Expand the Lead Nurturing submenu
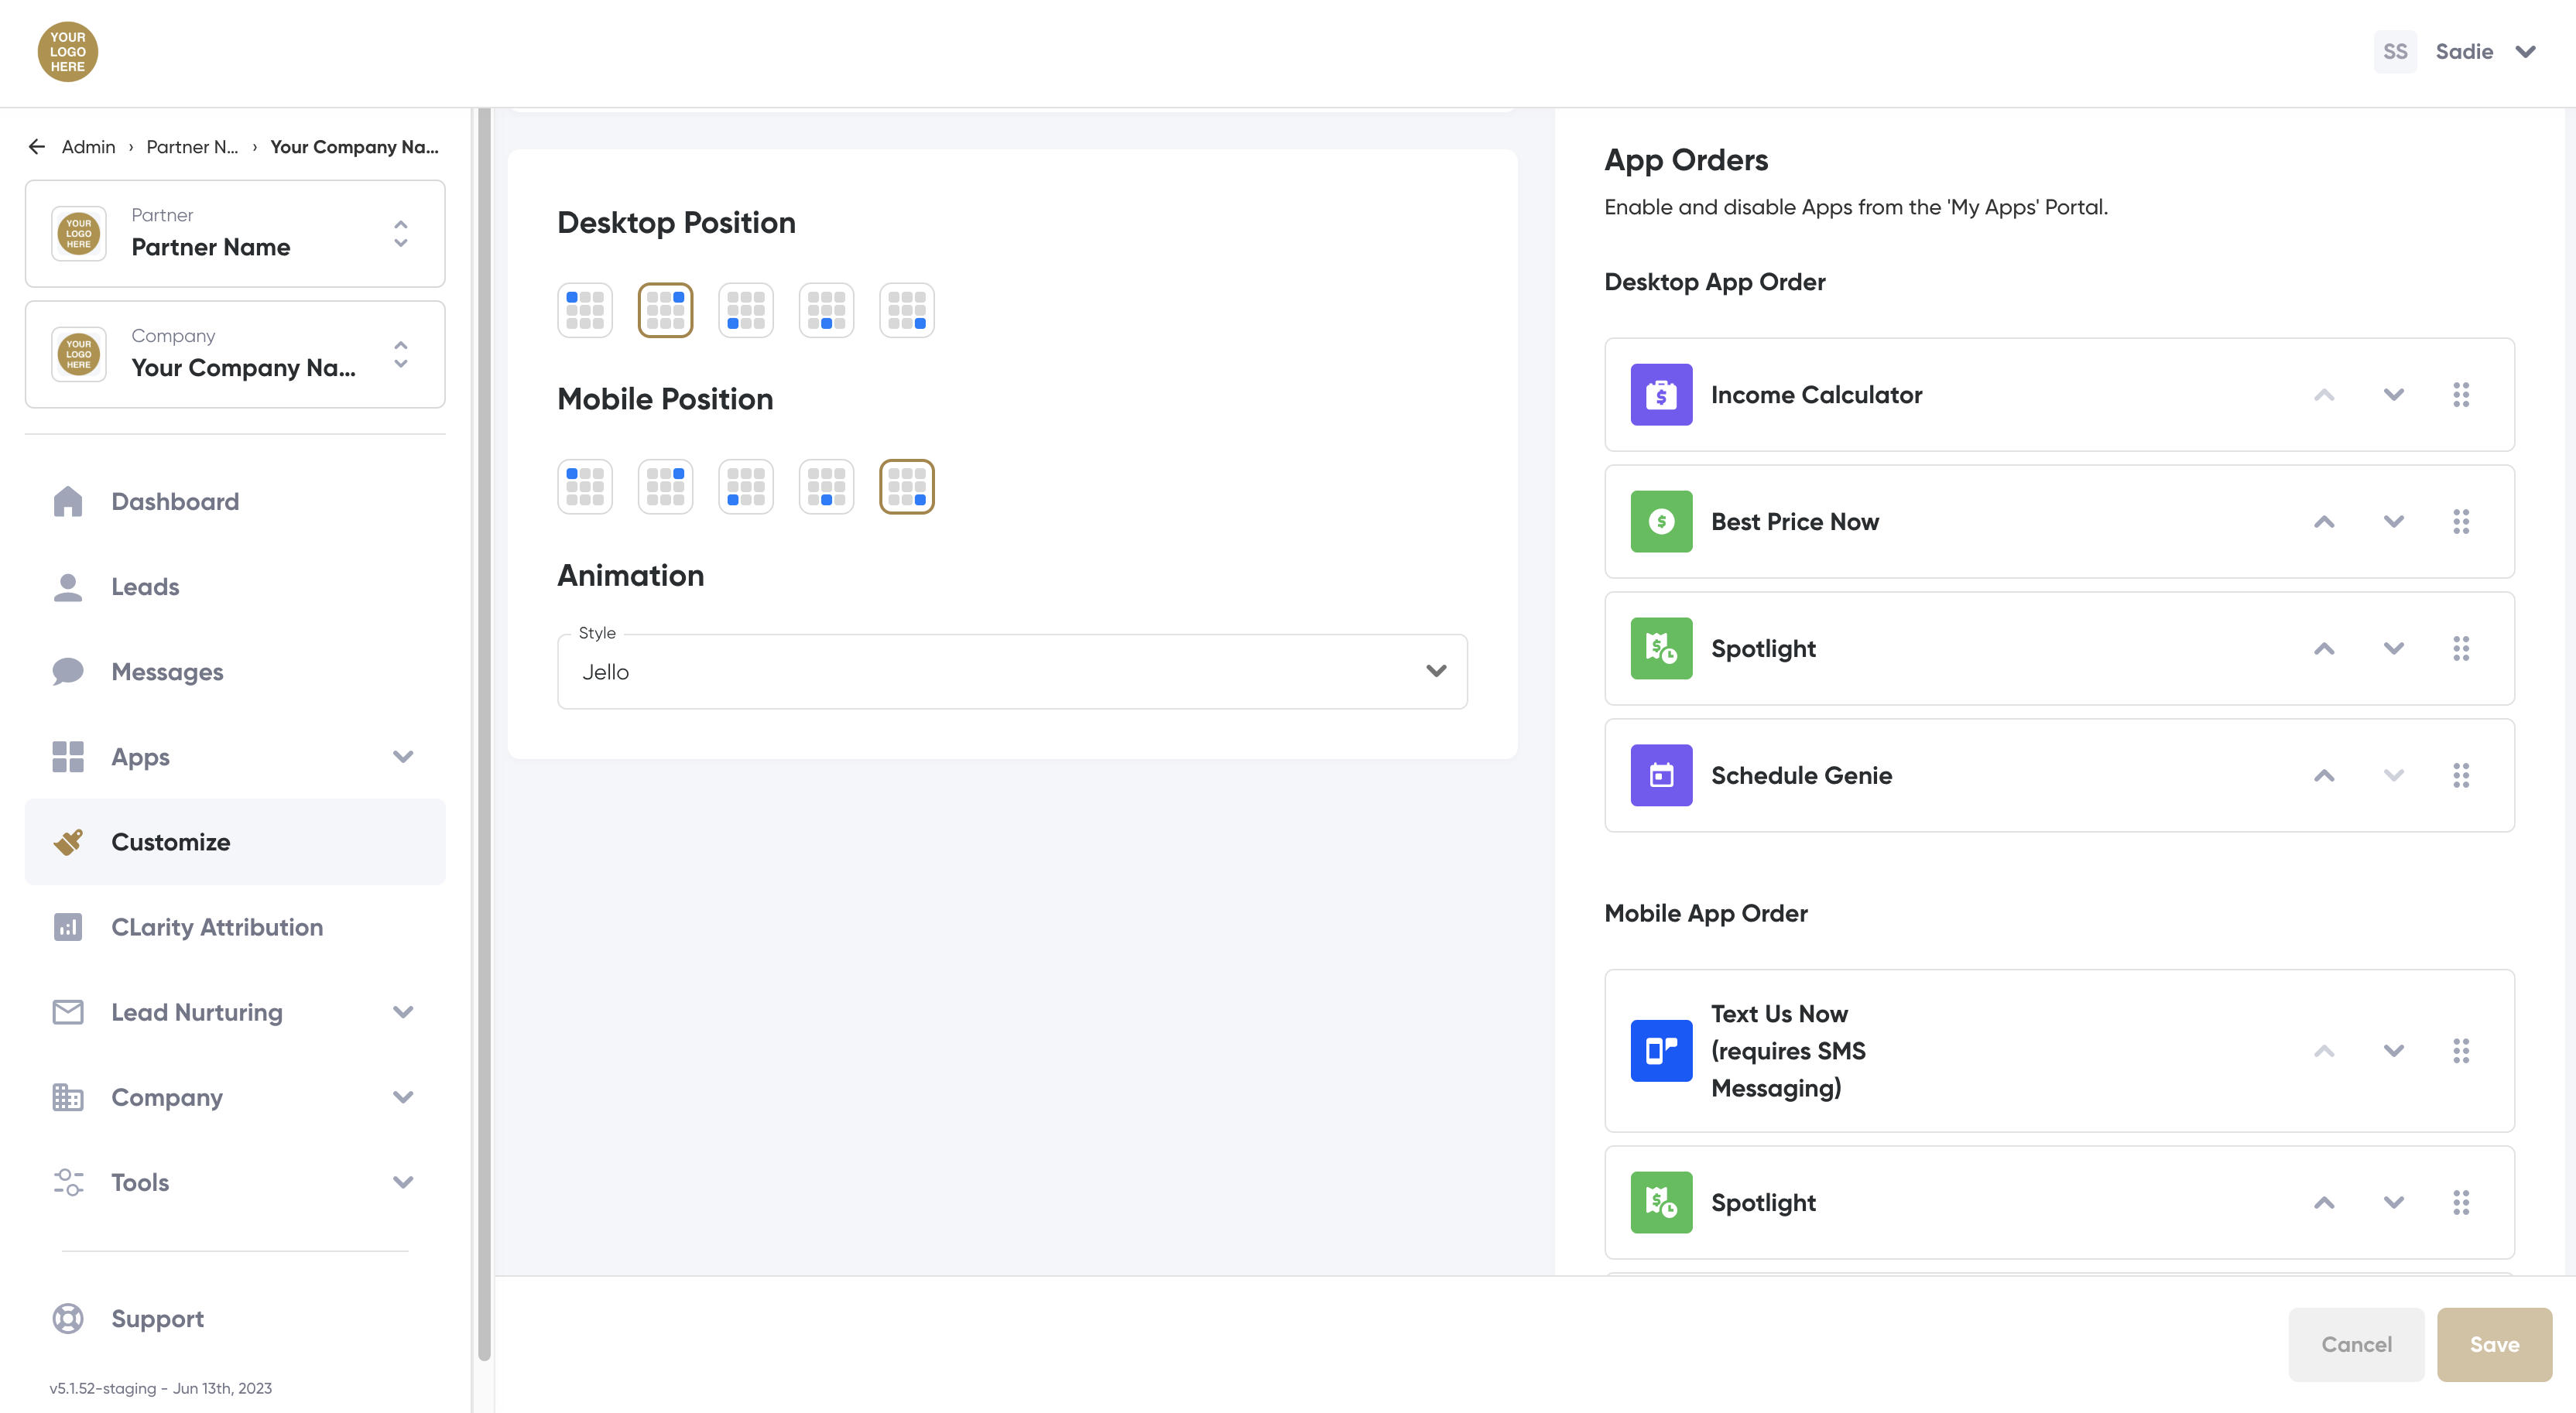The height and width of the screenshot is (1413, 2576). click(x=403, y=1012)
